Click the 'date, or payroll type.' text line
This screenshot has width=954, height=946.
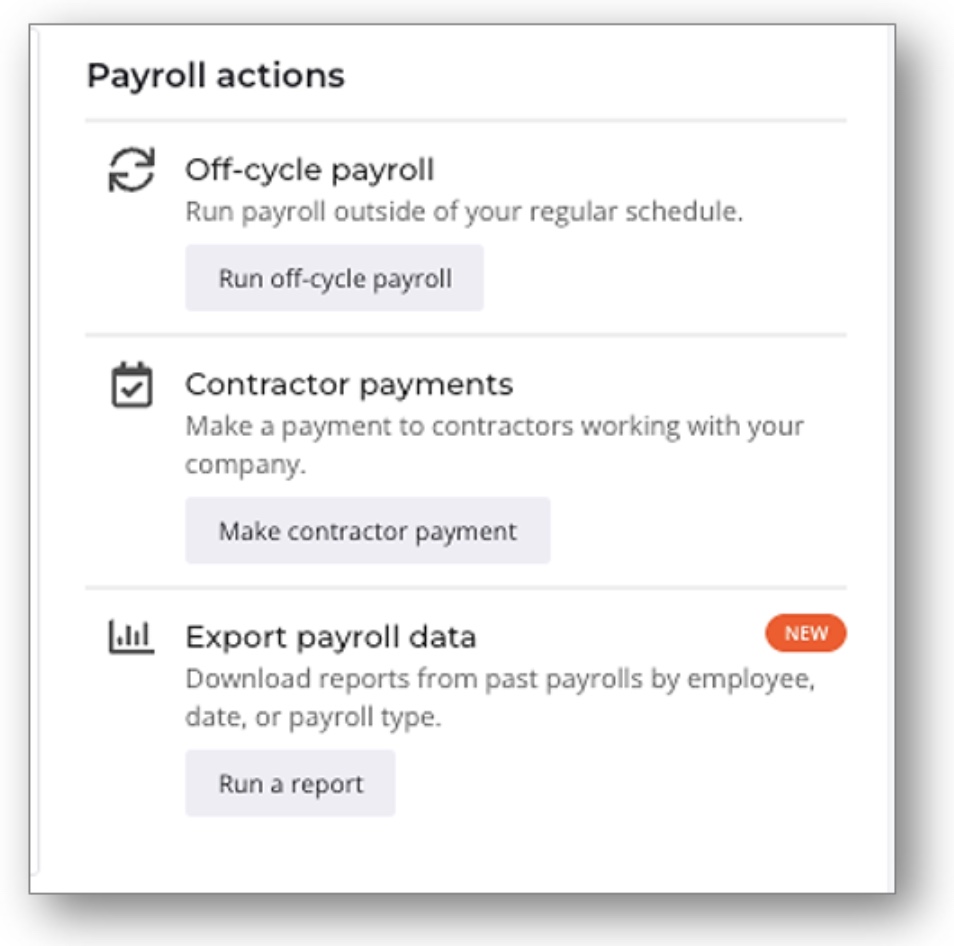313,719
